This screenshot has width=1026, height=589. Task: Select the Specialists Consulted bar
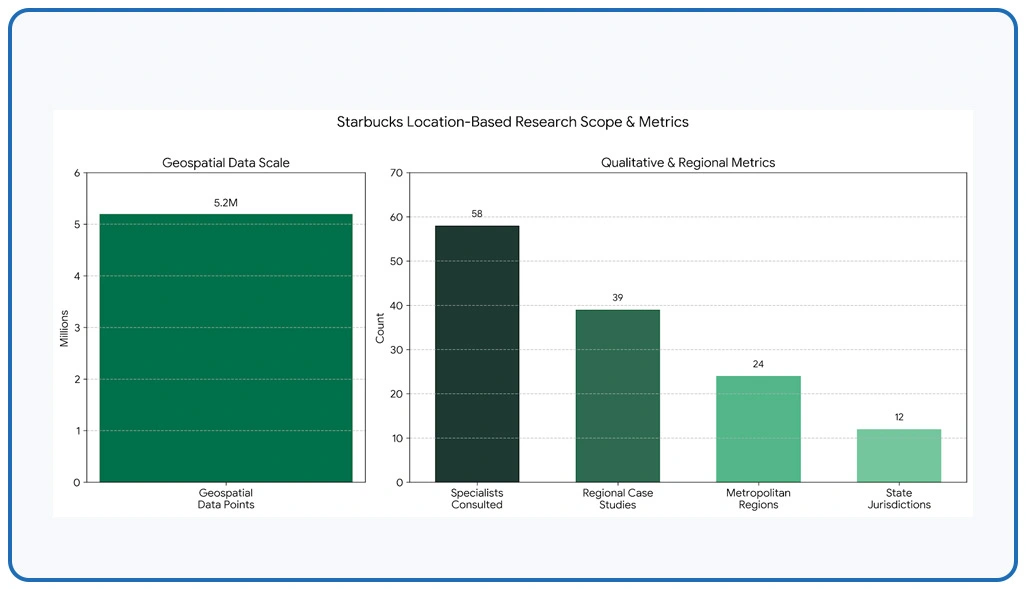477,354
